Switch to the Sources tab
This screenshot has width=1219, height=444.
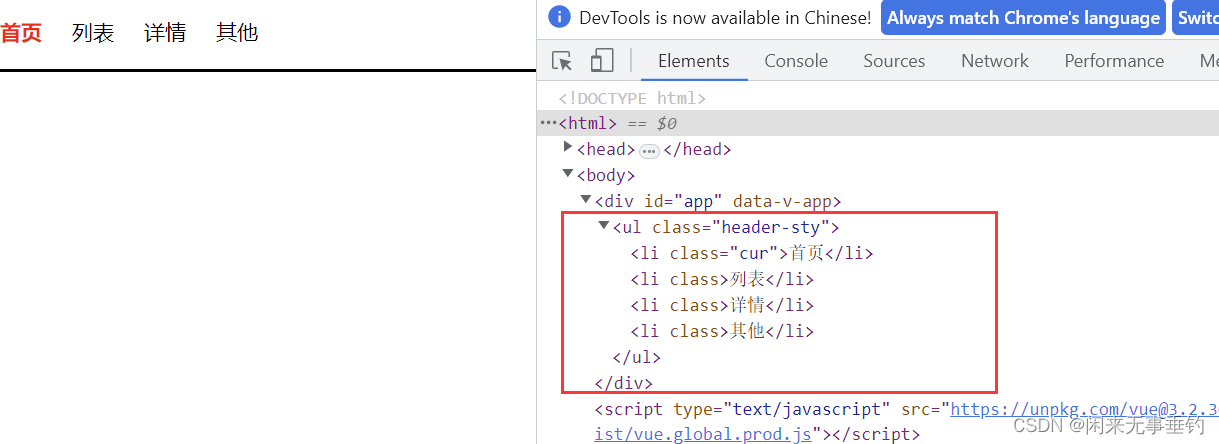[x=894, y=61]
